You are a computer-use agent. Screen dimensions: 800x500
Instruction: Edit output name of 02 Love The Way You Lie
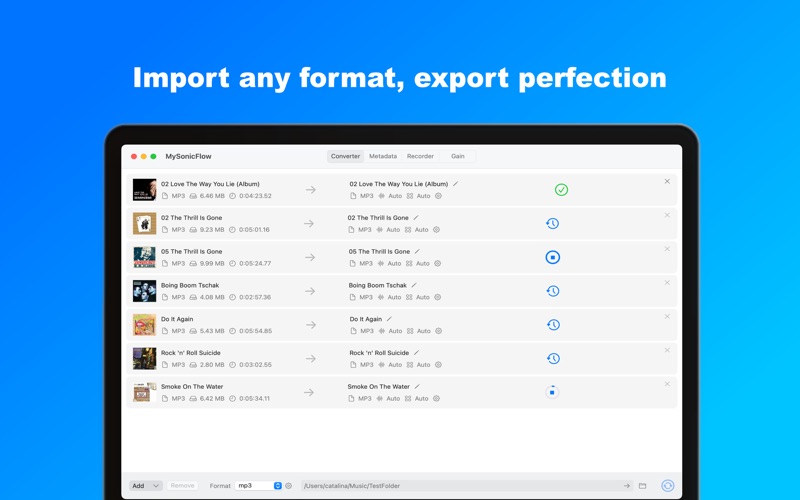tap(456, 184)
